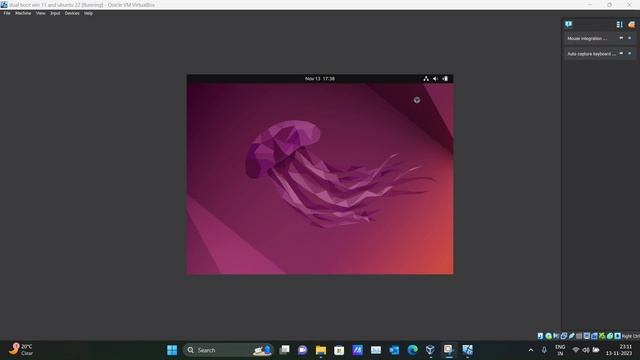Open the VirtualBox cube icon on taskbar
Screen dimensions: 640x360
430,350
